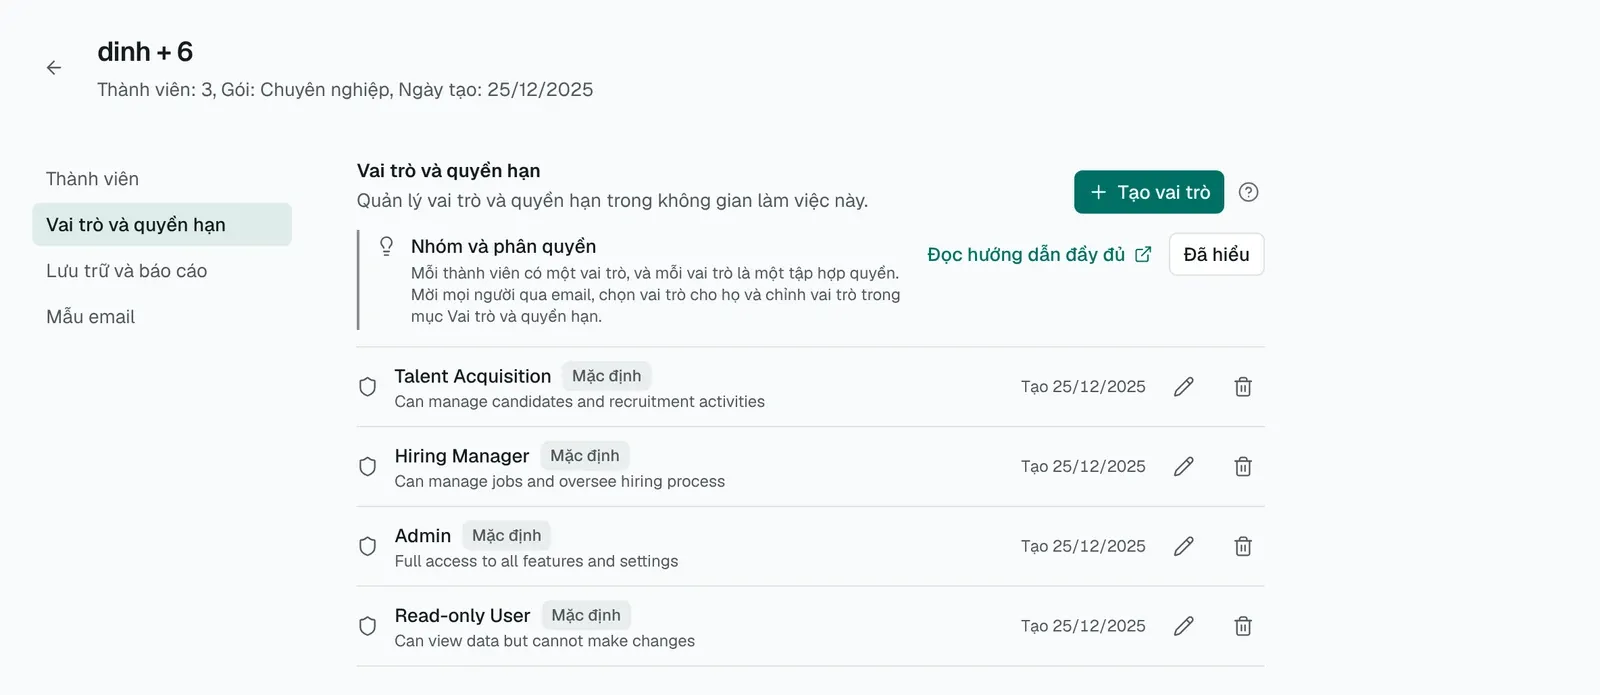Click the 'dinh + 6' workspace title
The height and width of the screenshot is (695, 1600).
(x=145, y=52)
